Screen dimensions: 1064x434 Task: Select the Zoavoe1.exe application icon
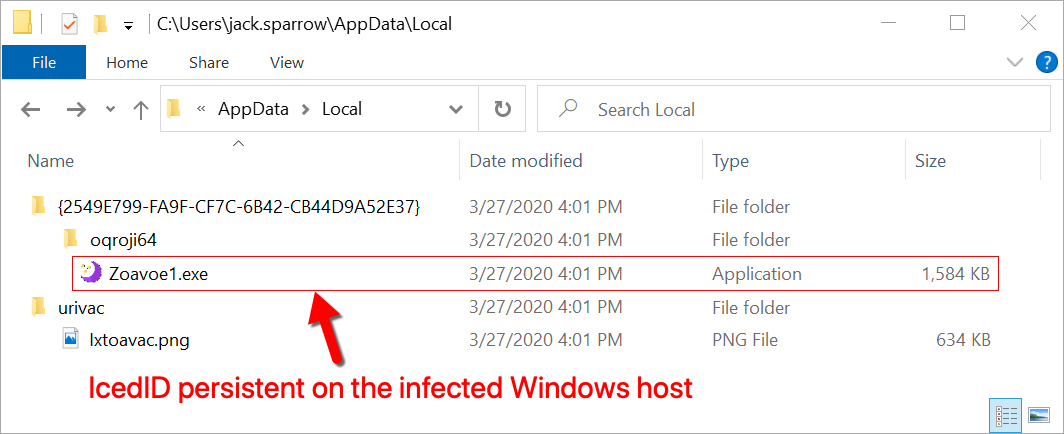click(x=90, y=273)
